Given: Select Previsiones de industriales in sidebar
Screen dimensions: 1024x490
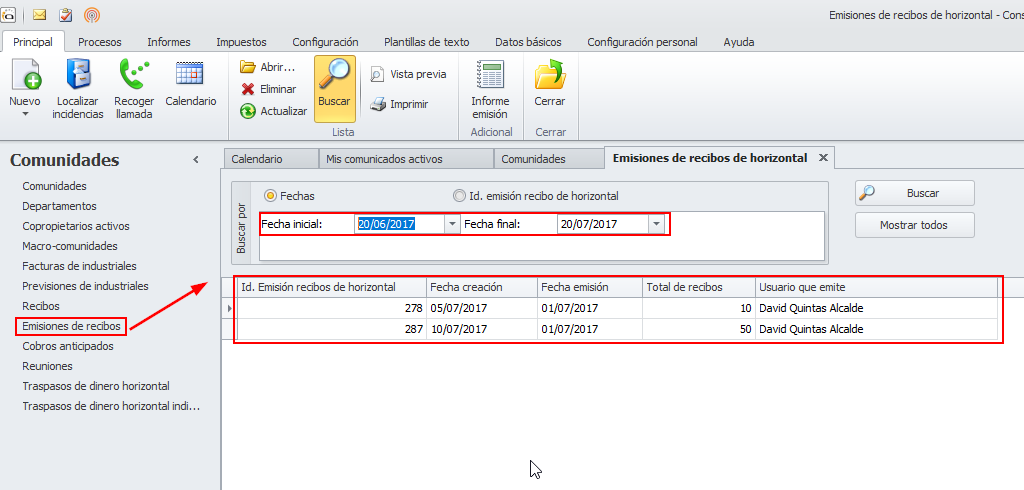Looking at the screenshot, I should click(85, 286).
